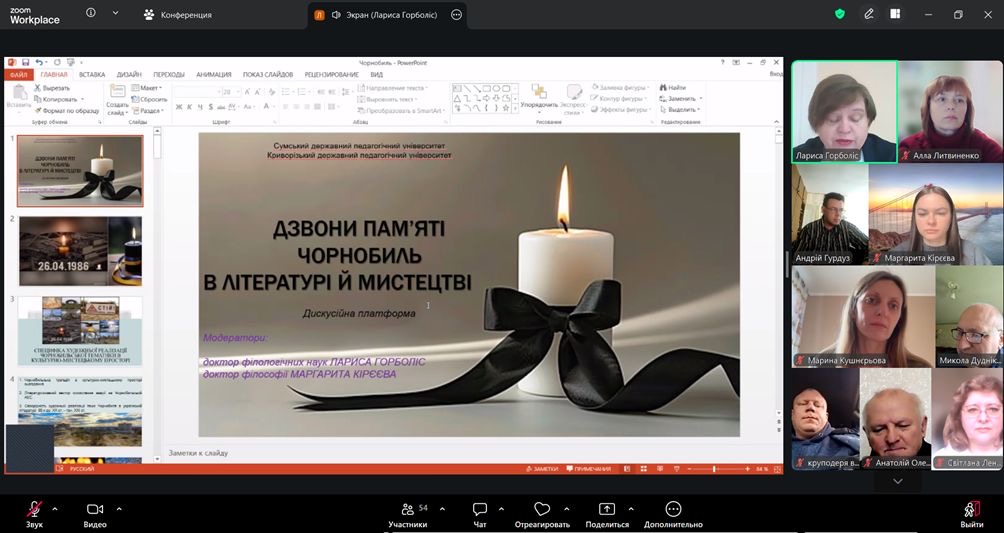Expand audio options arrow next to Звук
Viewport: 1004px width, 533px height.
click(55, 508)
